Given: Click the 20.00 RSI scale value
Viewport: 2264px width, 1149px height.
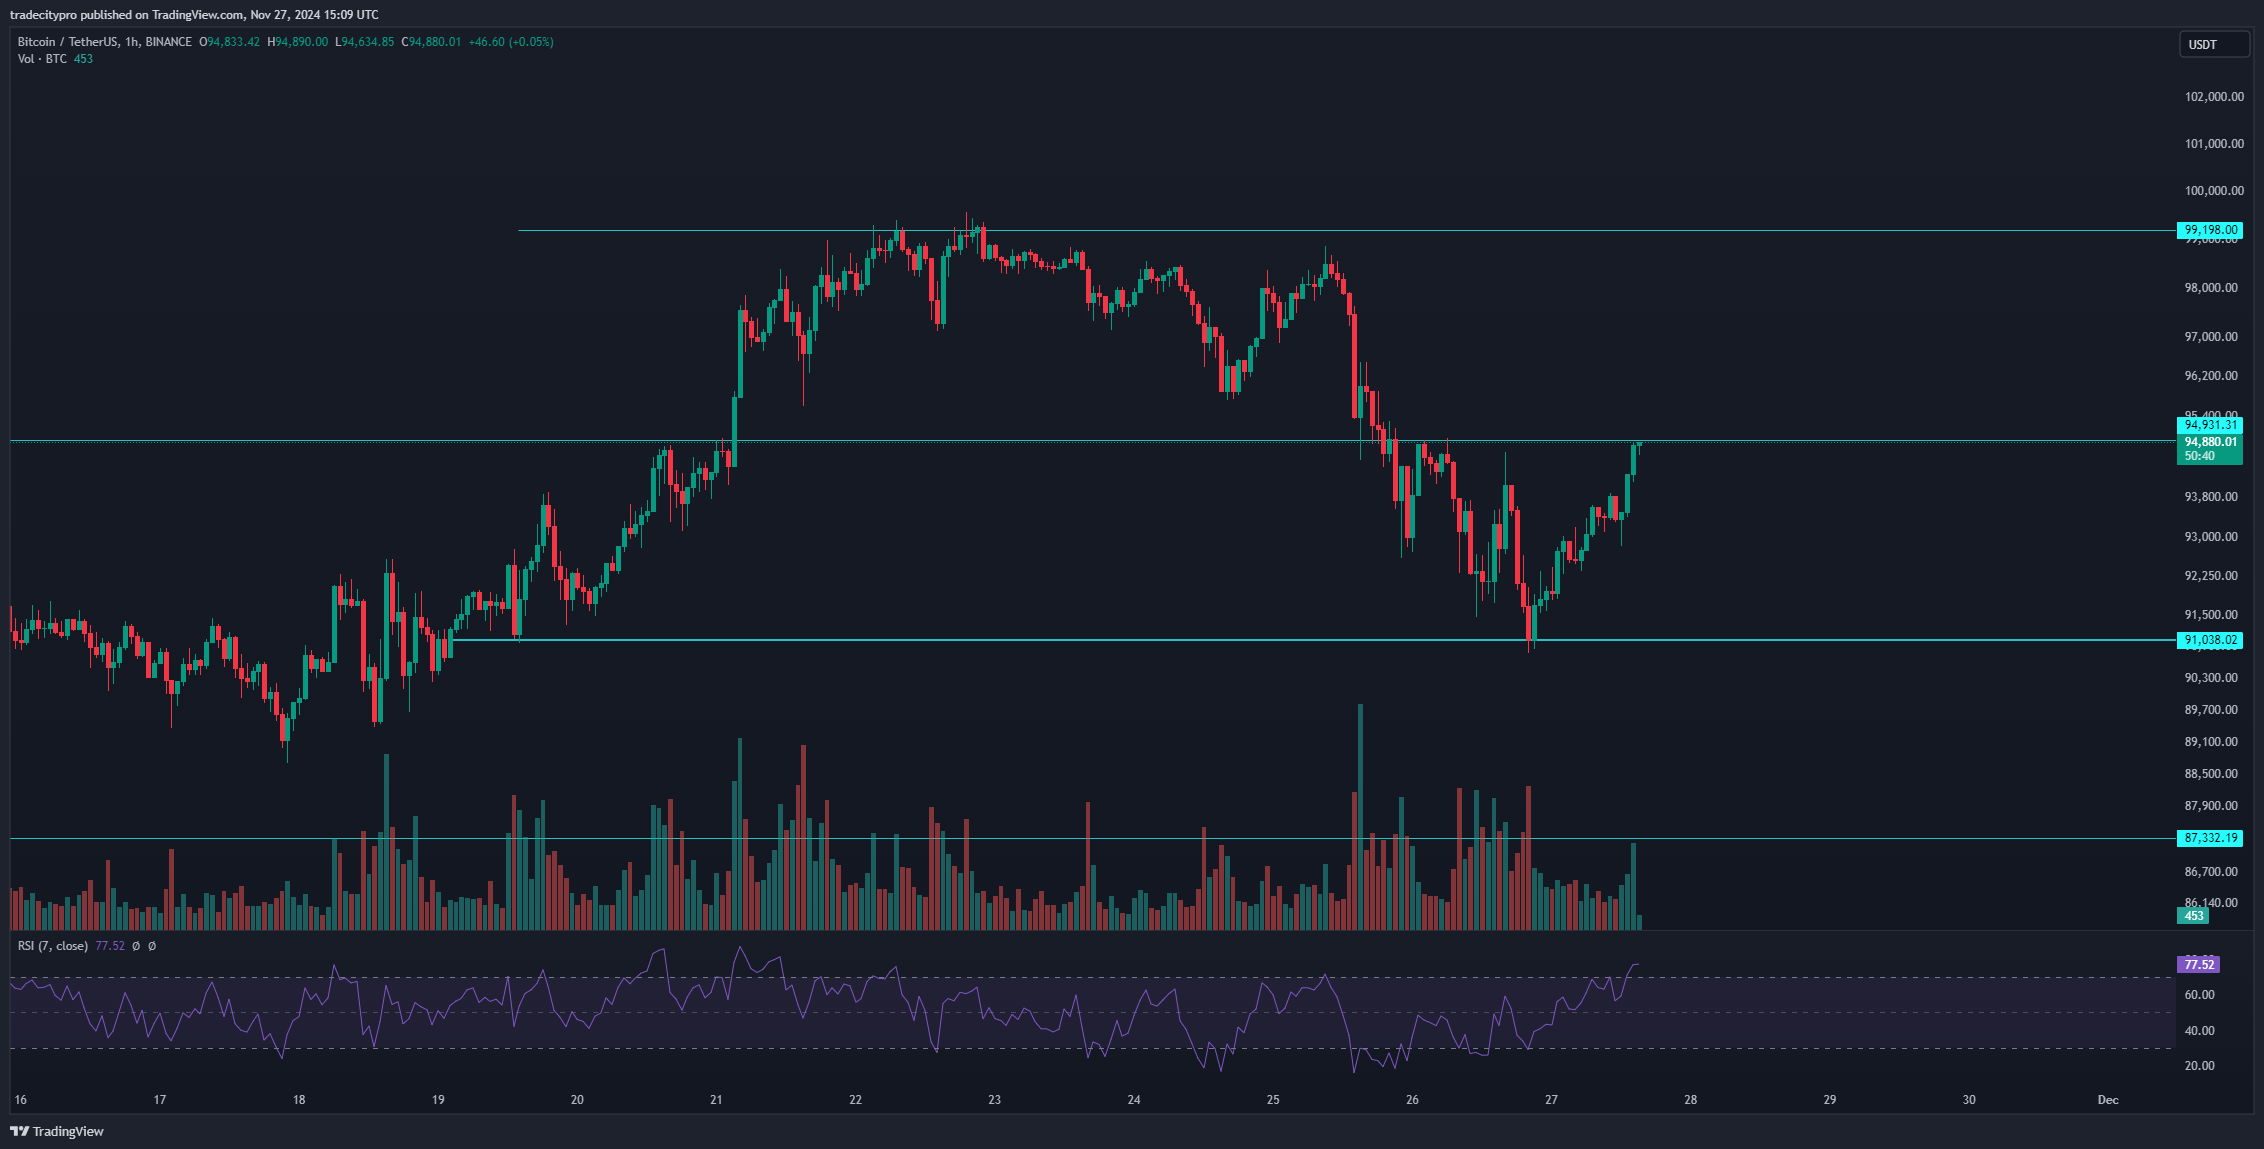Looking at the screenshot, I should pyautogui.click(x=2199, y=1066).
